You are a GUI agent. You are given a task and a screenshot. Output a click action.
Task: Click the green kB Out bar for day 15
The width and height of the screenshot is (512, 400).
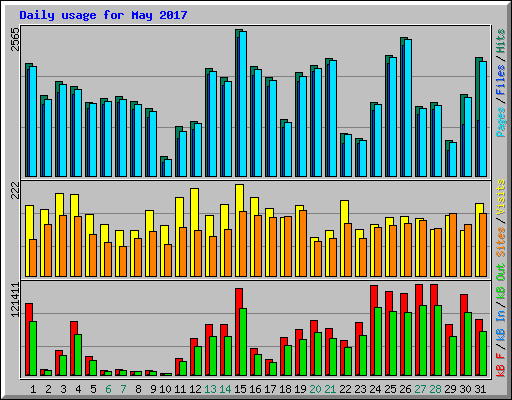pos(243,342)
